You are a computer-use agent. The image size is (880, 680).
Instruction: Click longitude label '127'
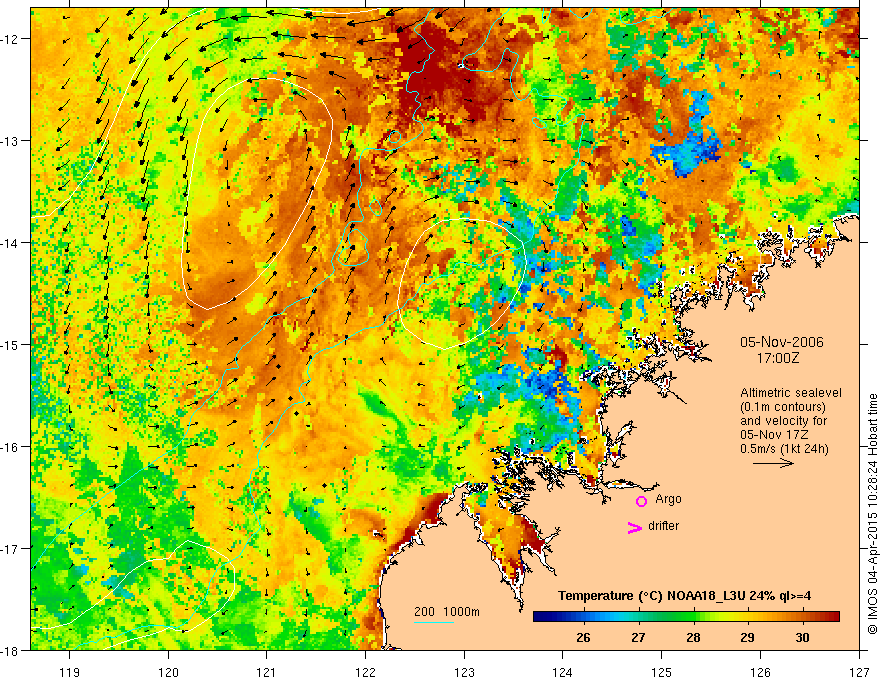click(859, 672)
